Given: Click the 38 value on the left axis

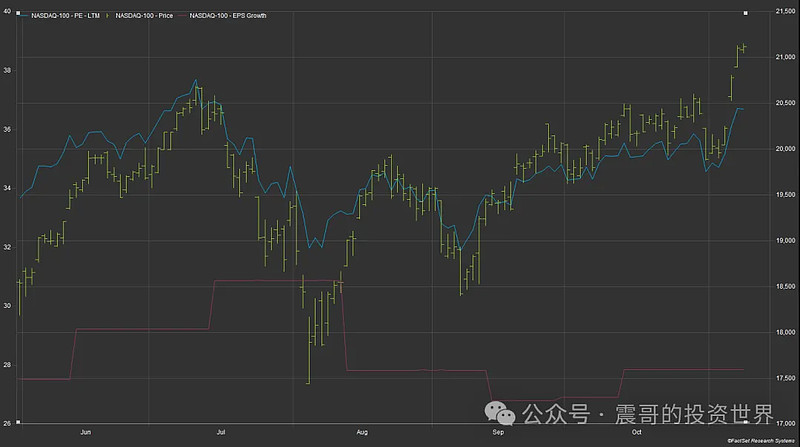Looking at the screenshot, I should coord(7,70).
